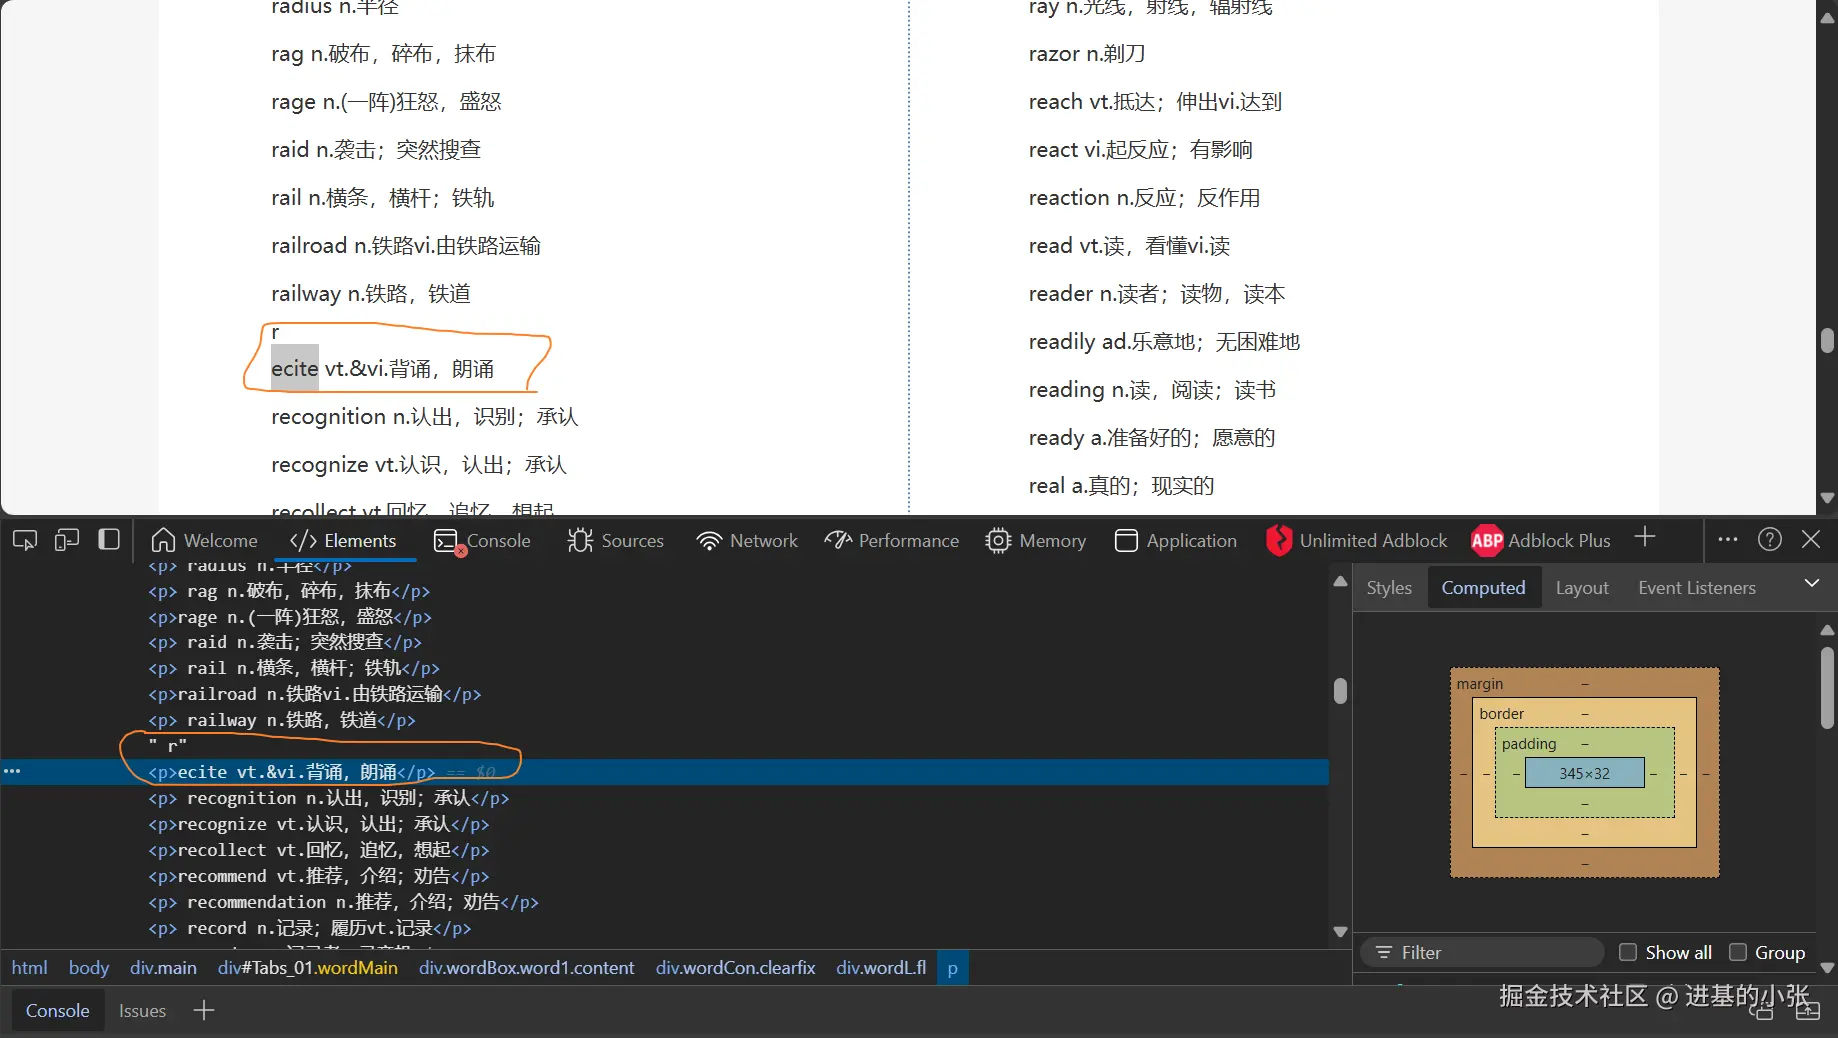Select div#Tabs_01.wordMain breadcrumb
The width and height of the screenshot is (1838, 1038).
[x=308, y=967]
